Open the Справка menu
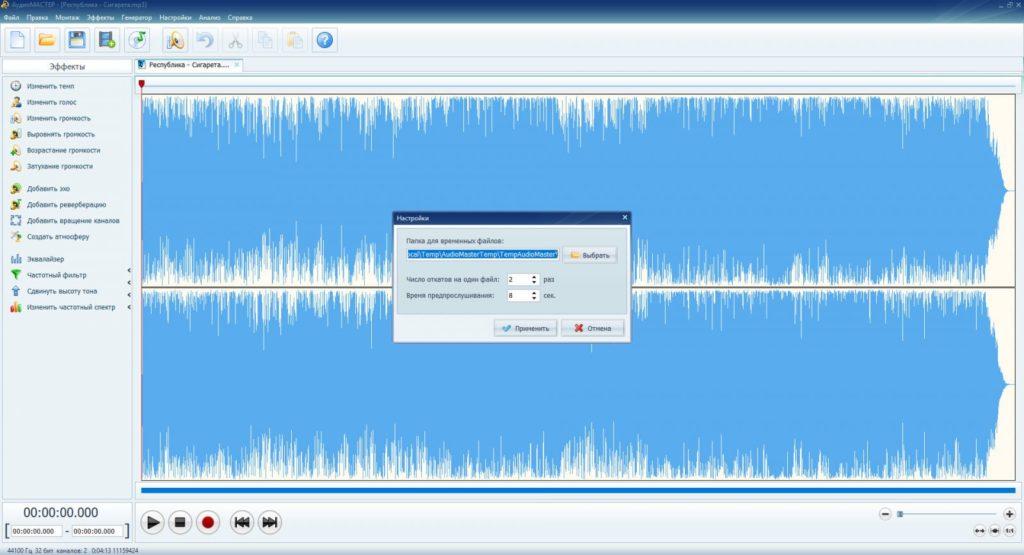The width and height of the screenshot is (1024, 555). (x=240, y=18)
